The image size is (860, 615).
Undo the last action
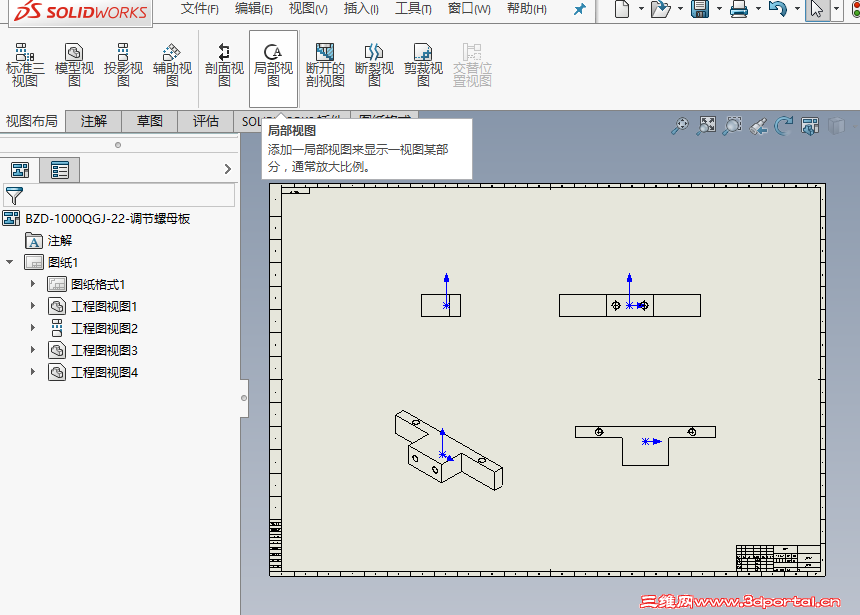click(778, 9)
